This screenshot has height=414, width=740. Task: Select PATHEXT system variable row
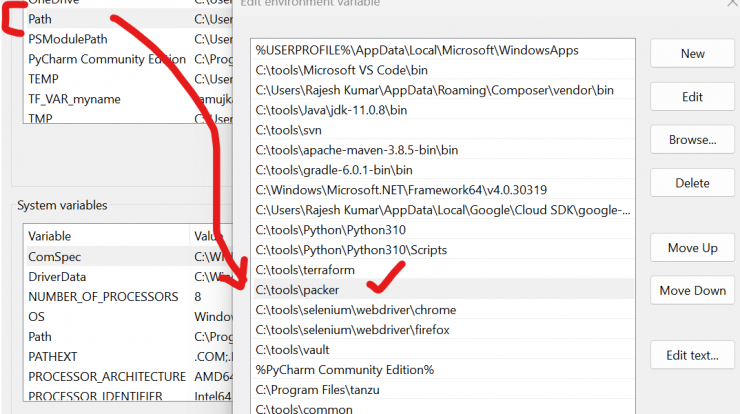point(128,356)
